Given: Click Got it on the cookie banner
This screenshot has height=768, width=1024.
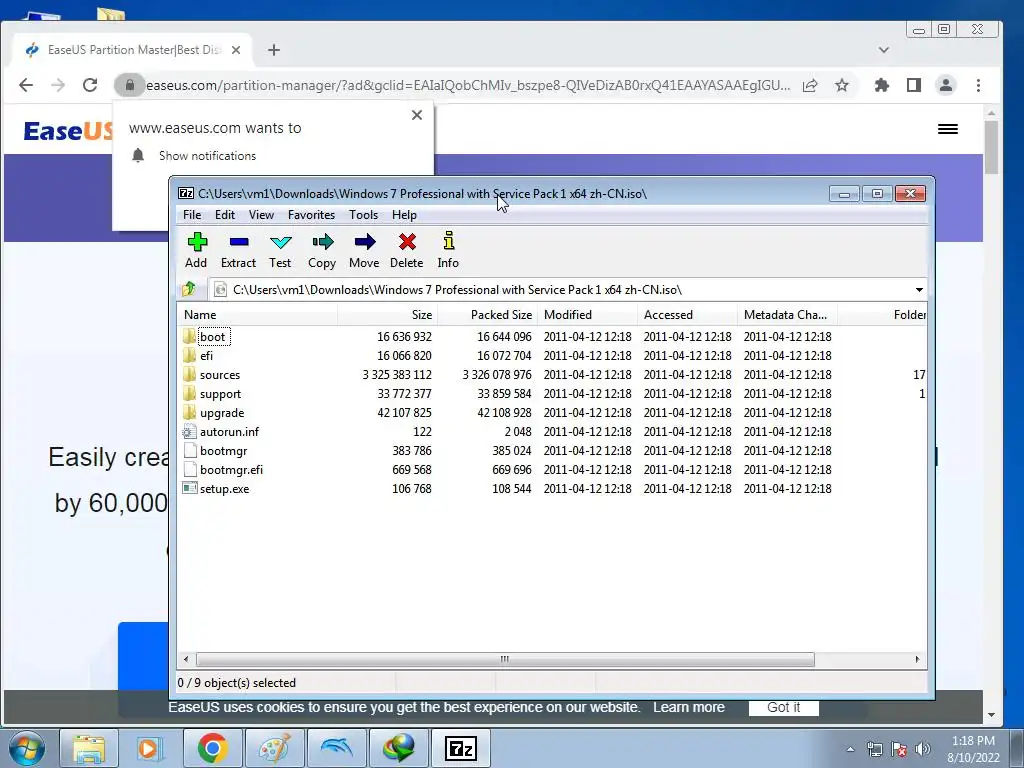Looking at the screenshot, I should coord(784,707).
